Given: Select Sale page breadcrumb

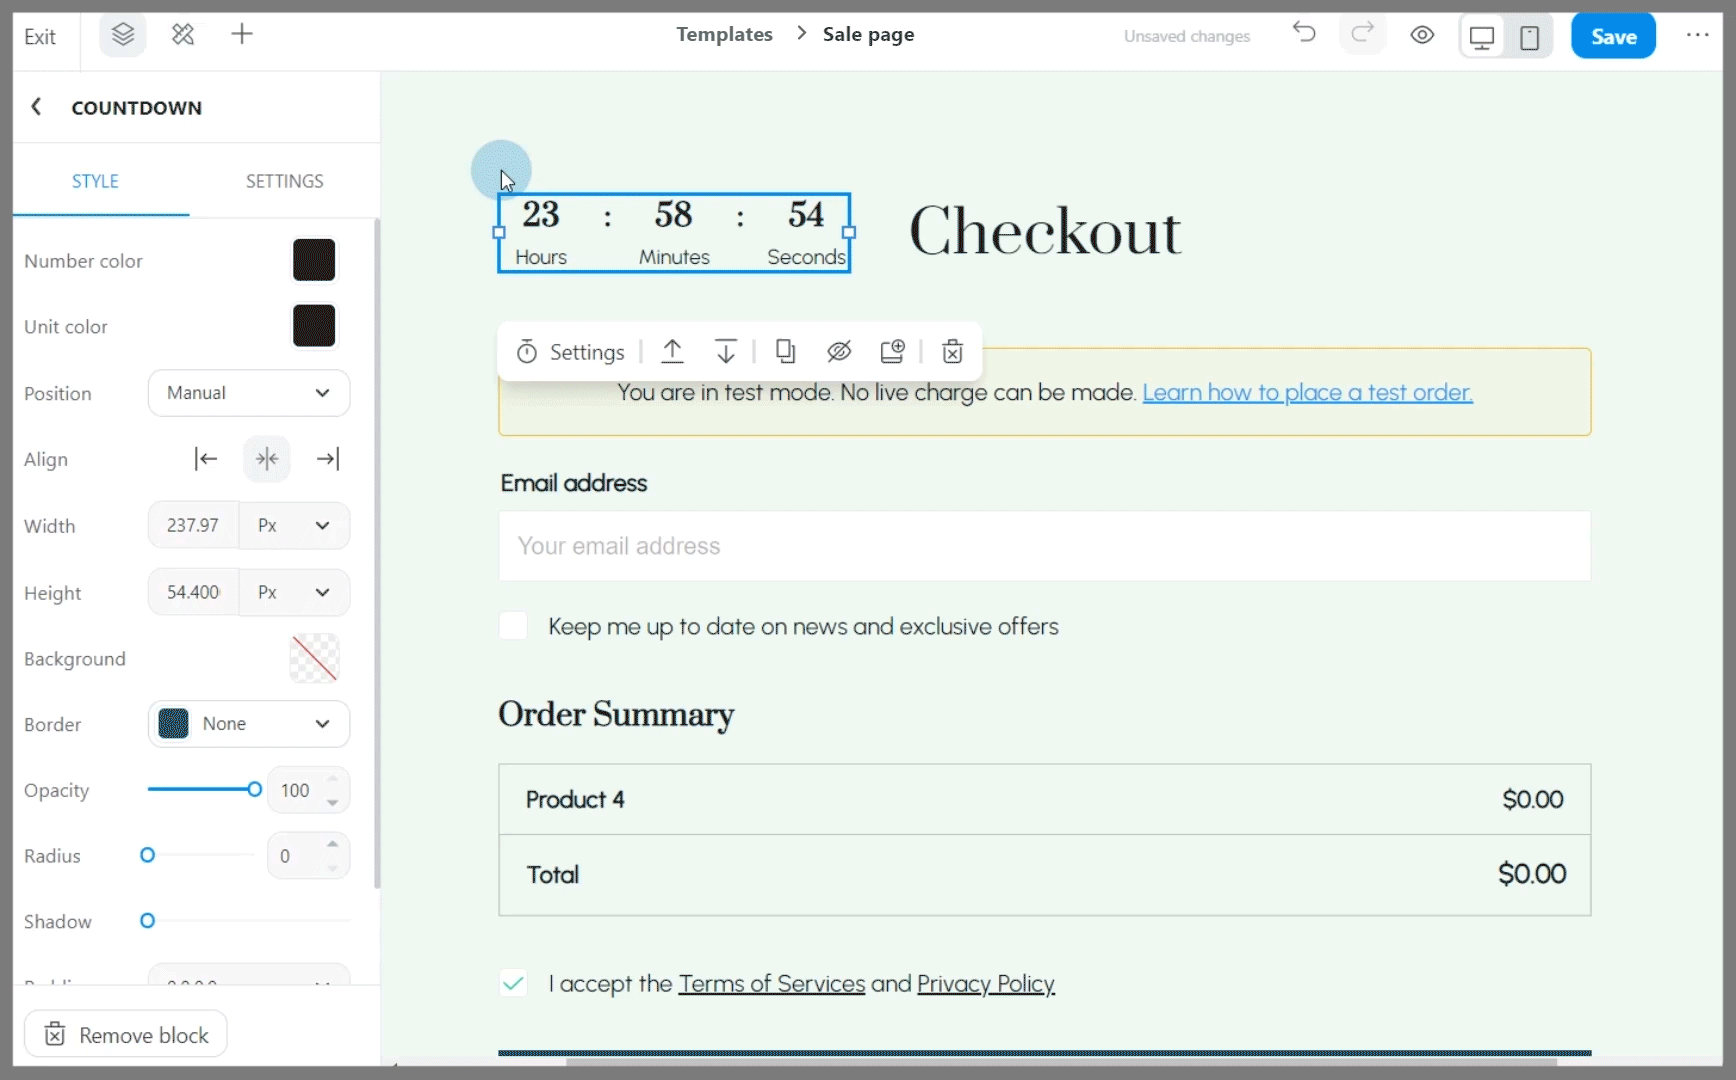Looking at the screenshot, I should tap(868, 34).
